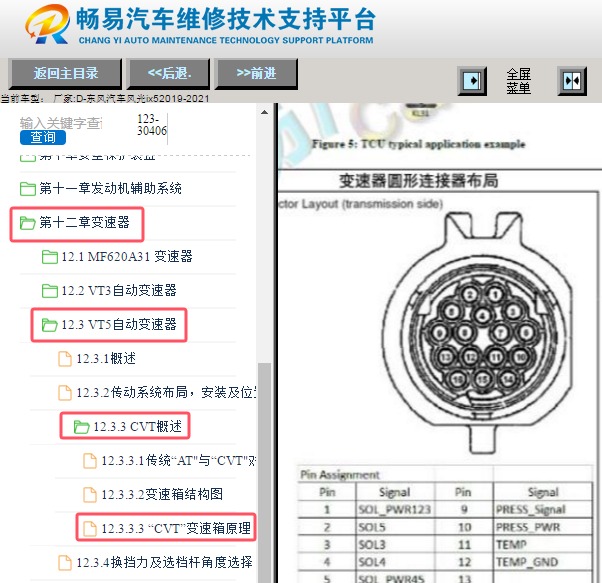The height and width of the screenshot is (583, 602).
Task: Click the SOL4 signal cell
Action: pyautogui.click(x=395, y=562)
